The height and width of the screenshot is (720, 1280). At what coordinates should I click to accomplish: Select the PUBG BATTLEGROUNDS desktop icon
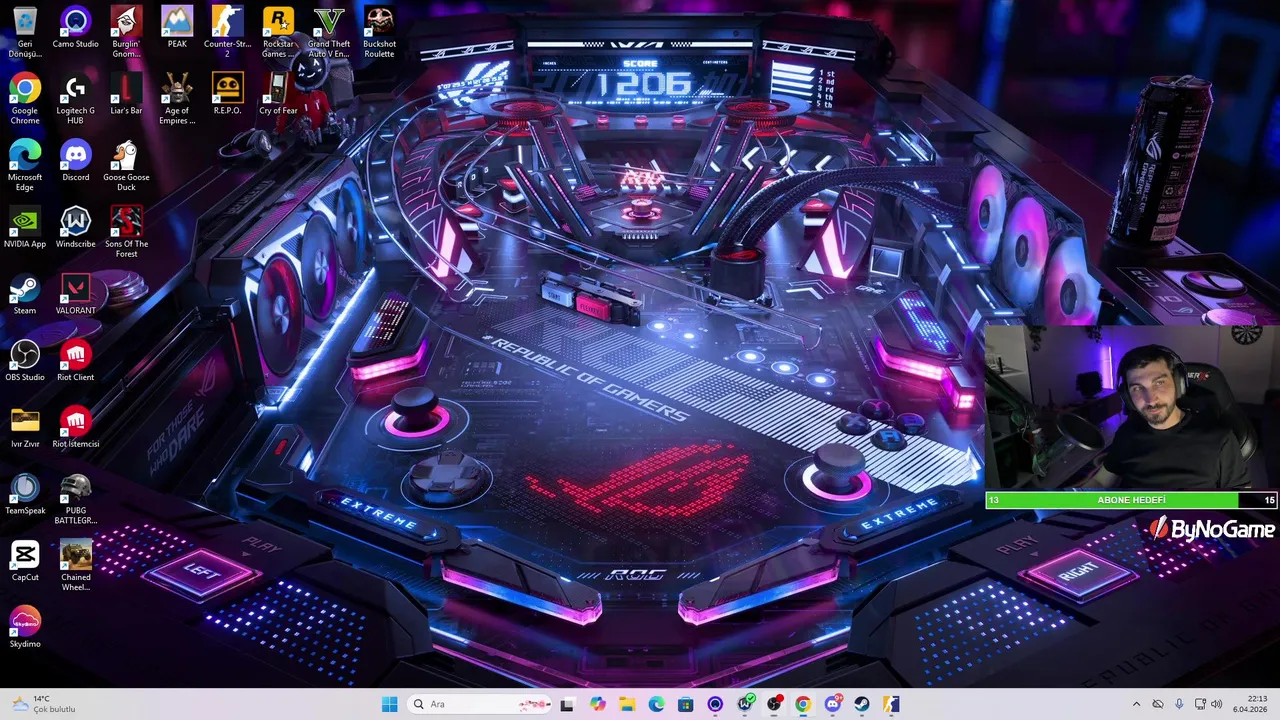[75, 499]
